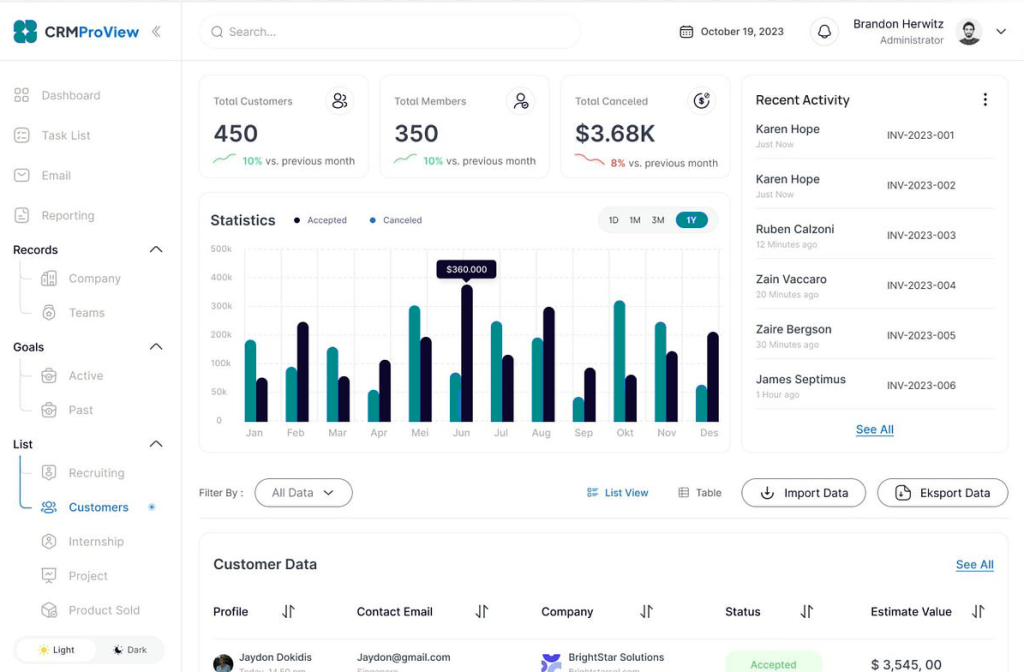Open See All recent activity link
Screen dimensions: 1024x672
(x=874, y=430)
